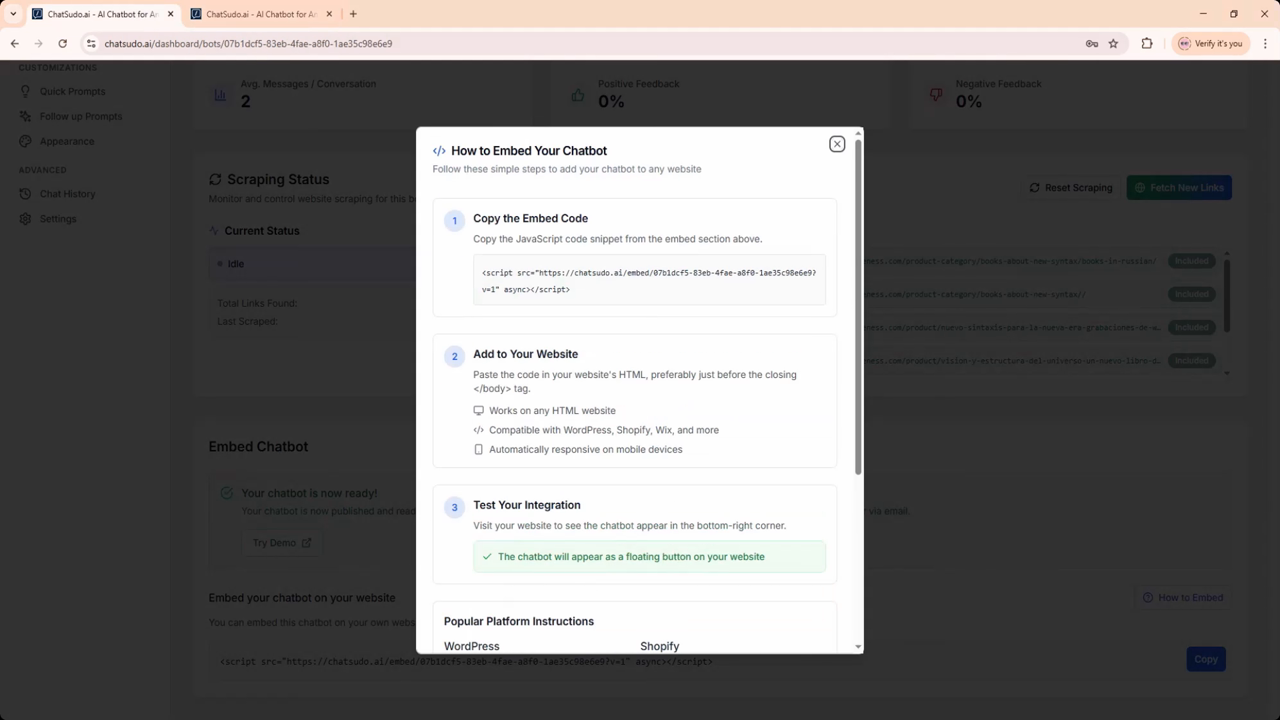This screenshot has width=1280, height=720.
Task: Click code icon beside WordPress compatibility line
Action: pyautogui.click(x=478, y=430)
